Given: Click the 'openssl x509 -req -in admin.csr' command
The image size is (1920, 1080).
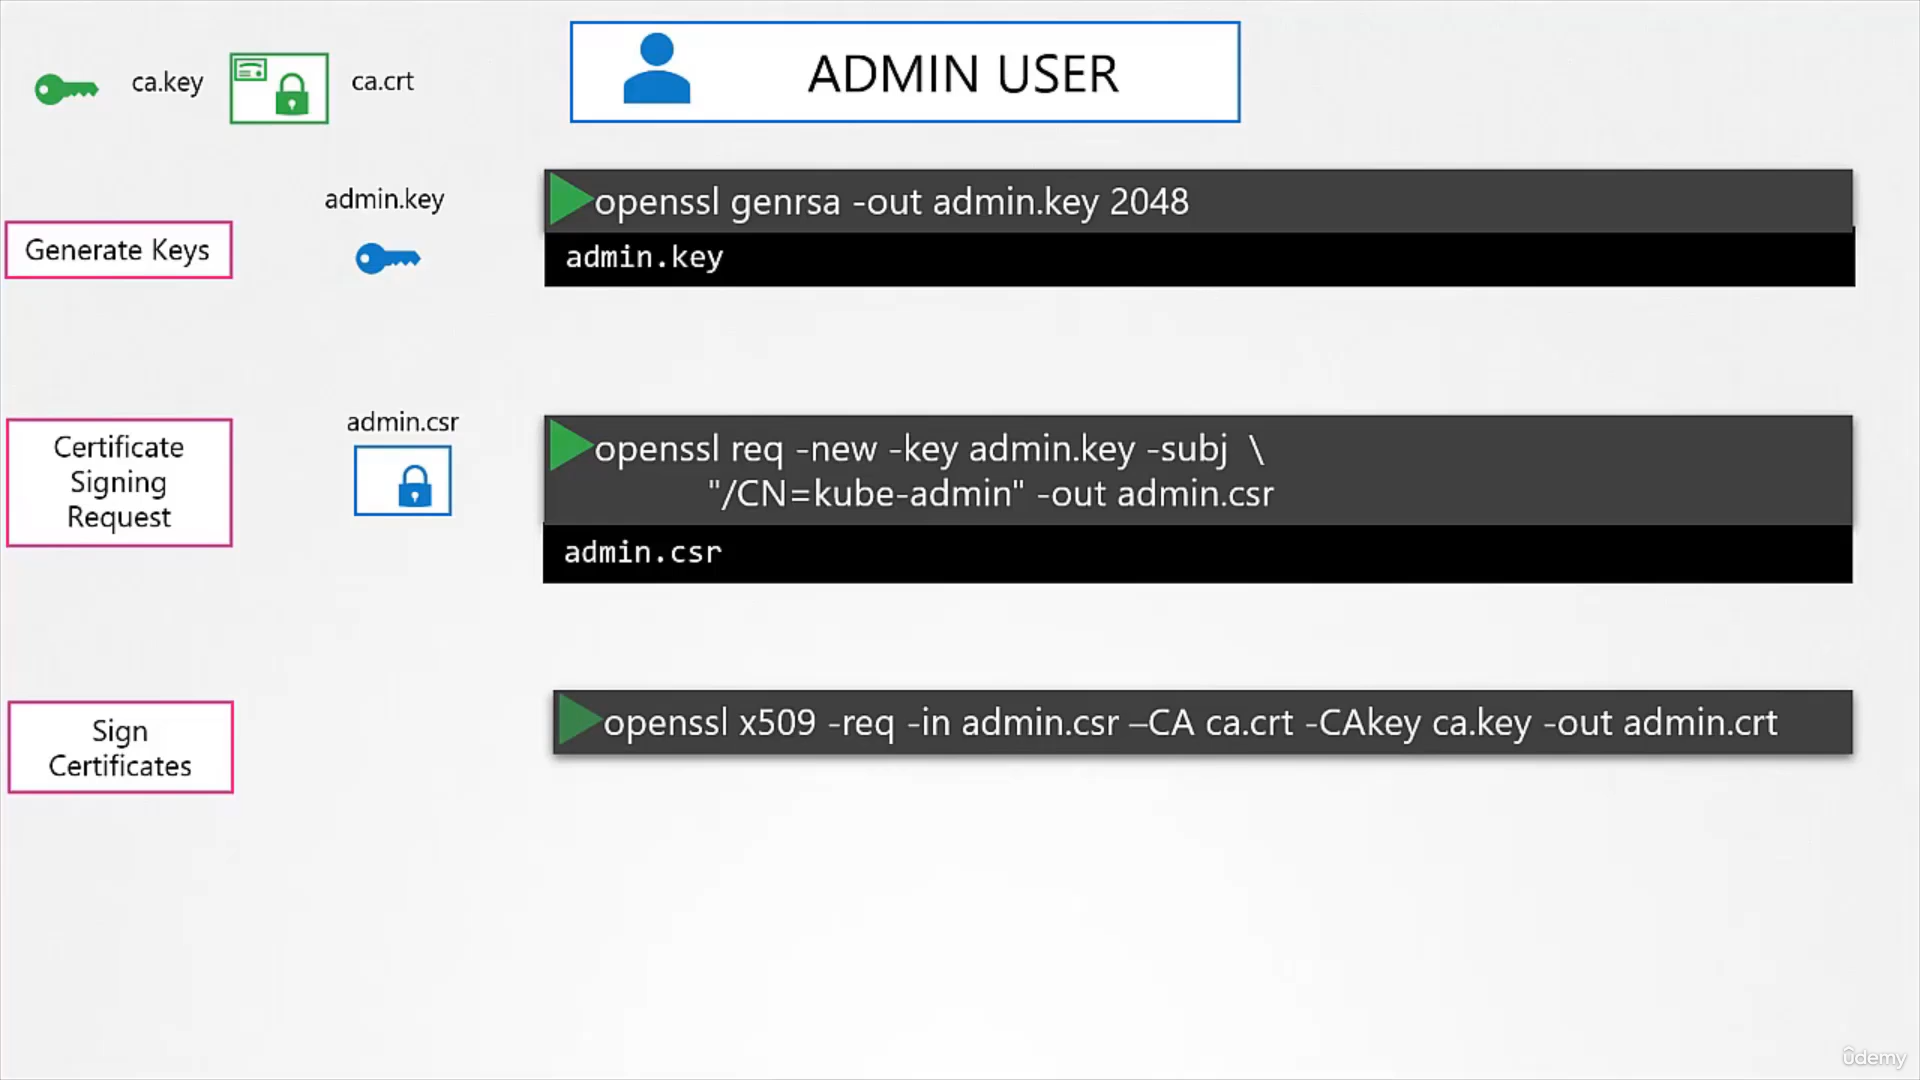Looking at the screenshot, I should 1190,722.
